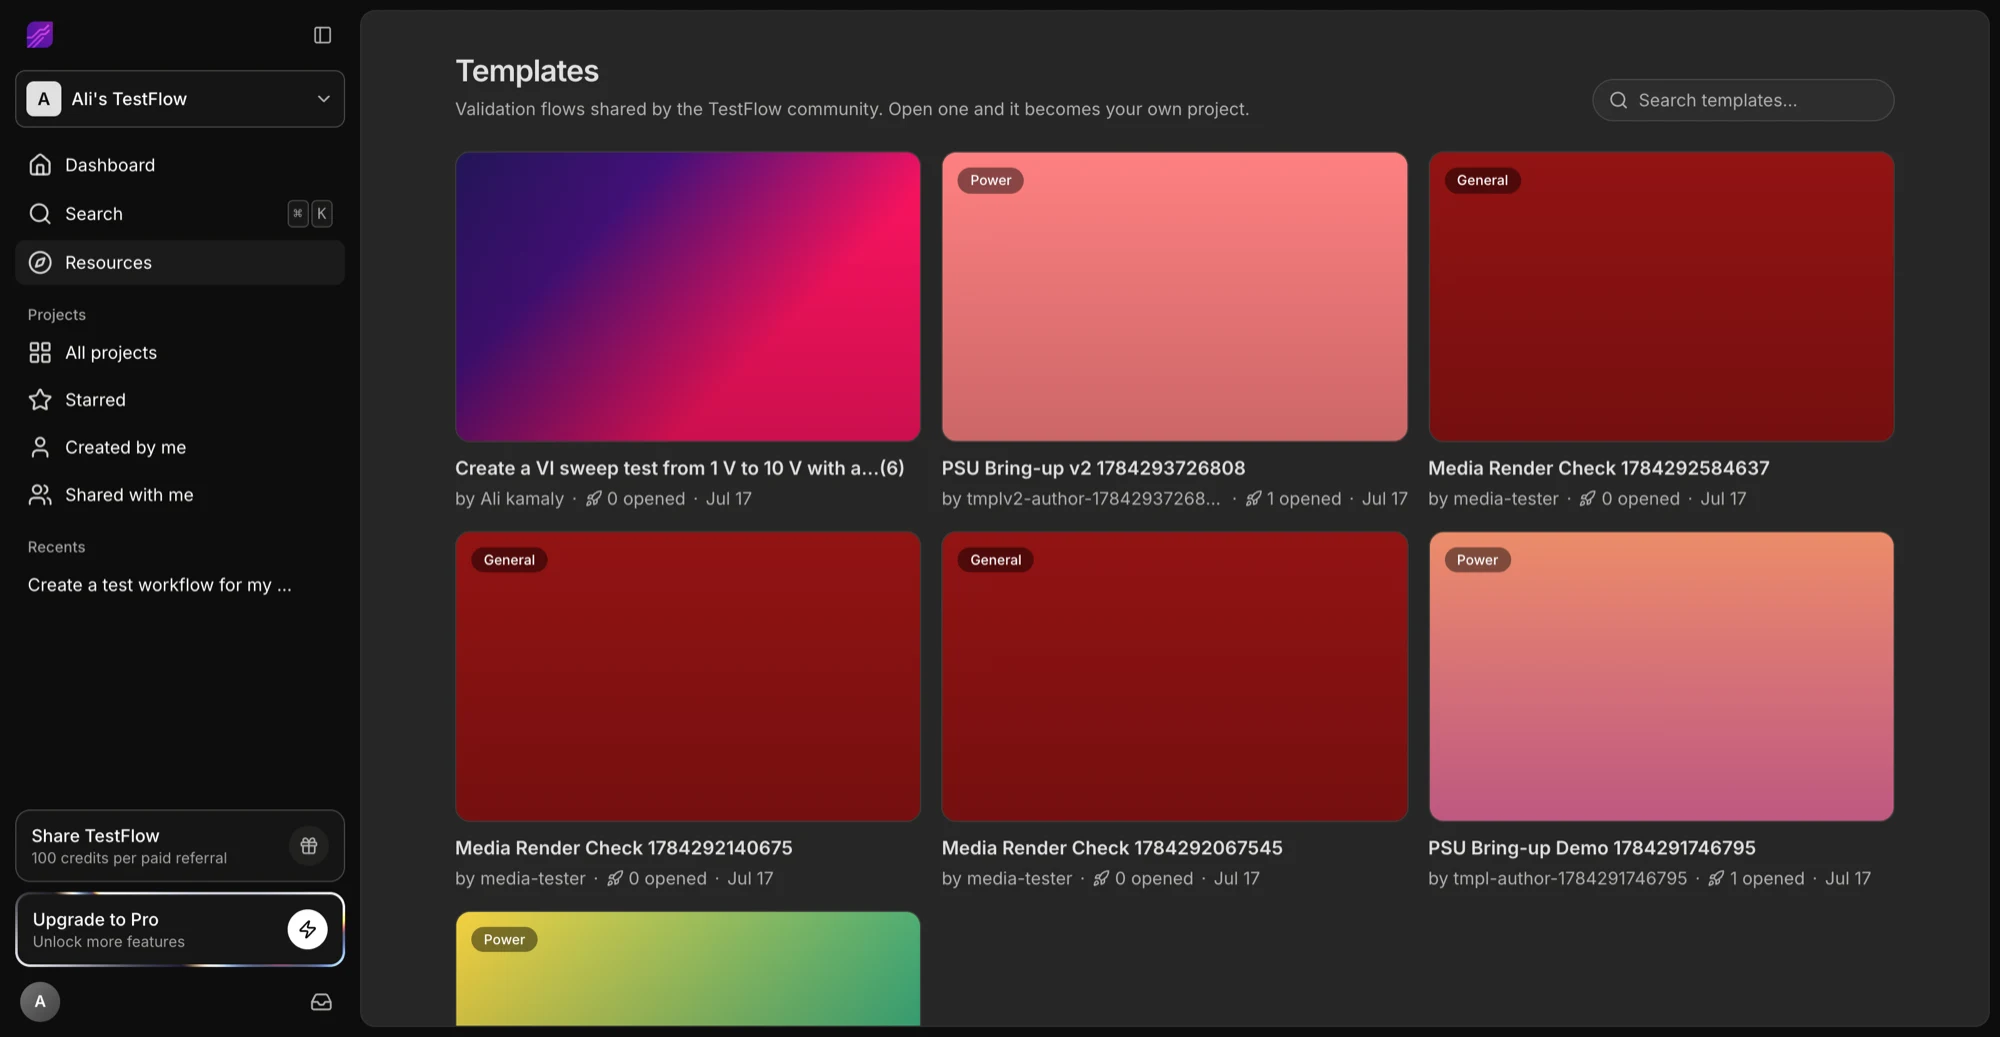Click Power tag on PSU Bring-up Demo card
This screenshot has height=1037, width=2000.
click(1477, 560)
